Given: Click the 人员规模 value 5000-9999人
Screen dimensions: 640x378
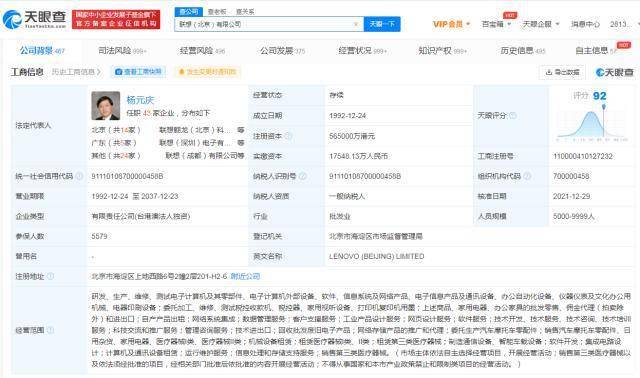Looking at the screenshot, I should [573, 216].
